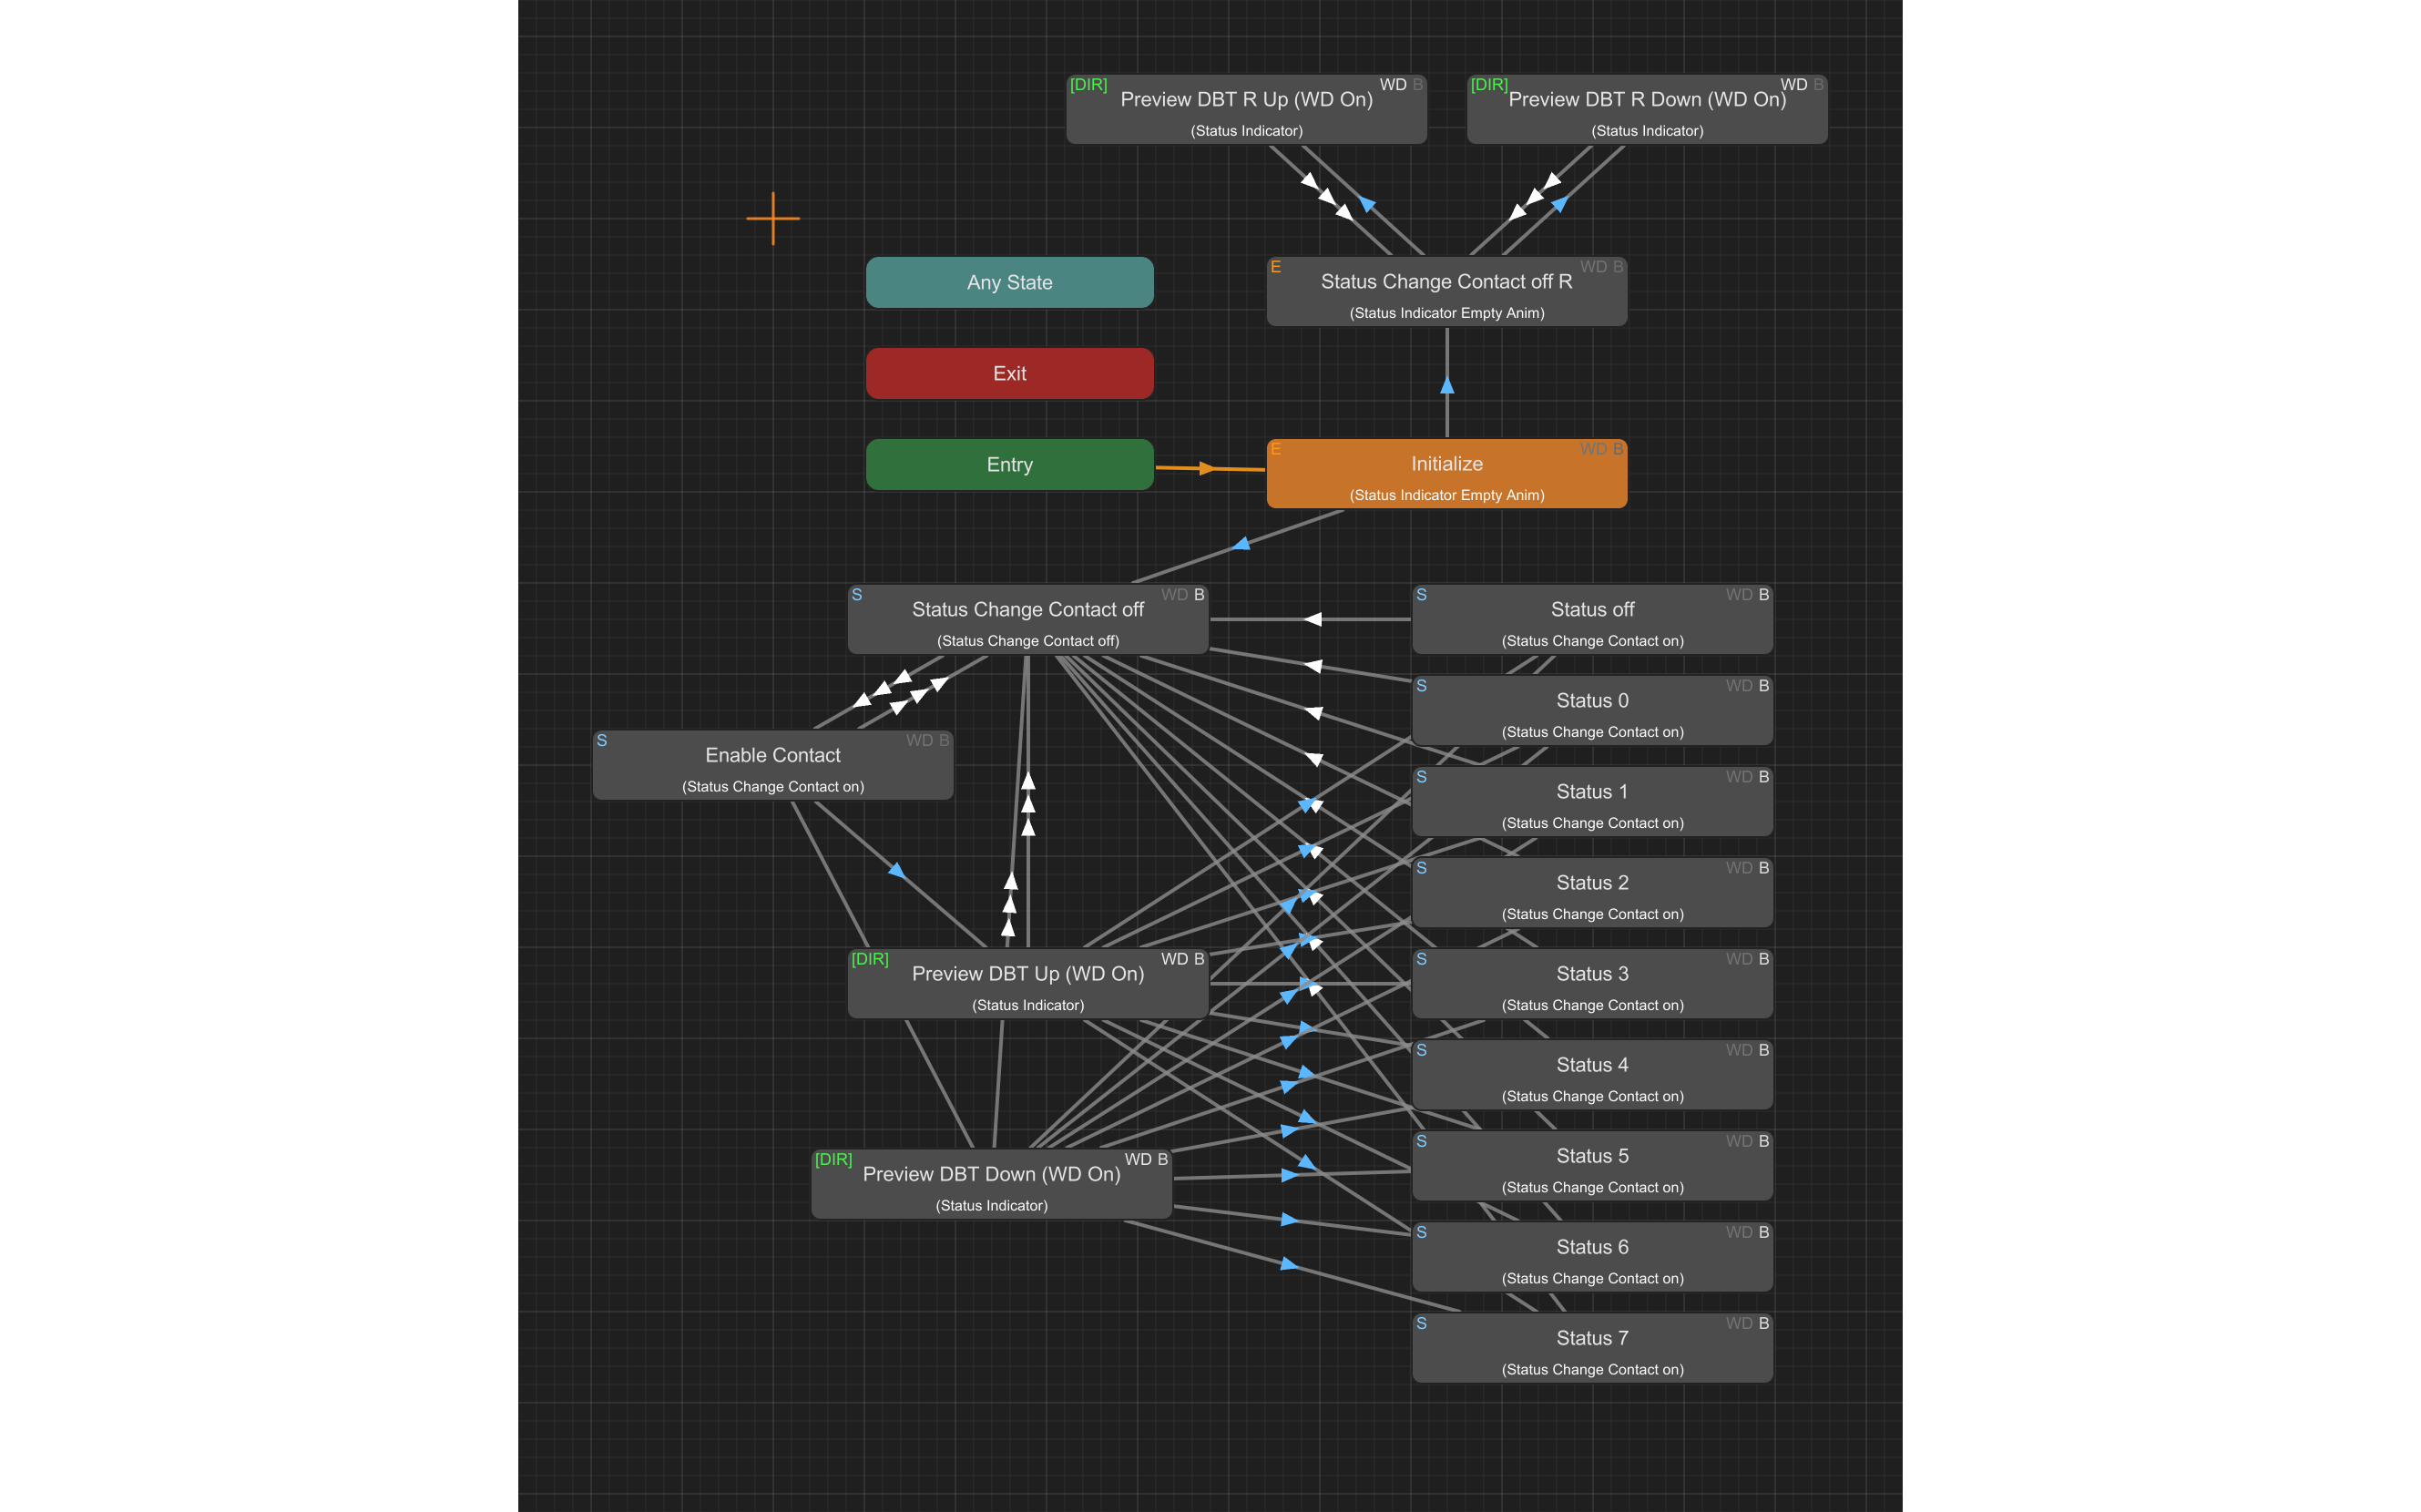Click blue transition arrow from Initialize to Contact off R

pos(1446,385)
